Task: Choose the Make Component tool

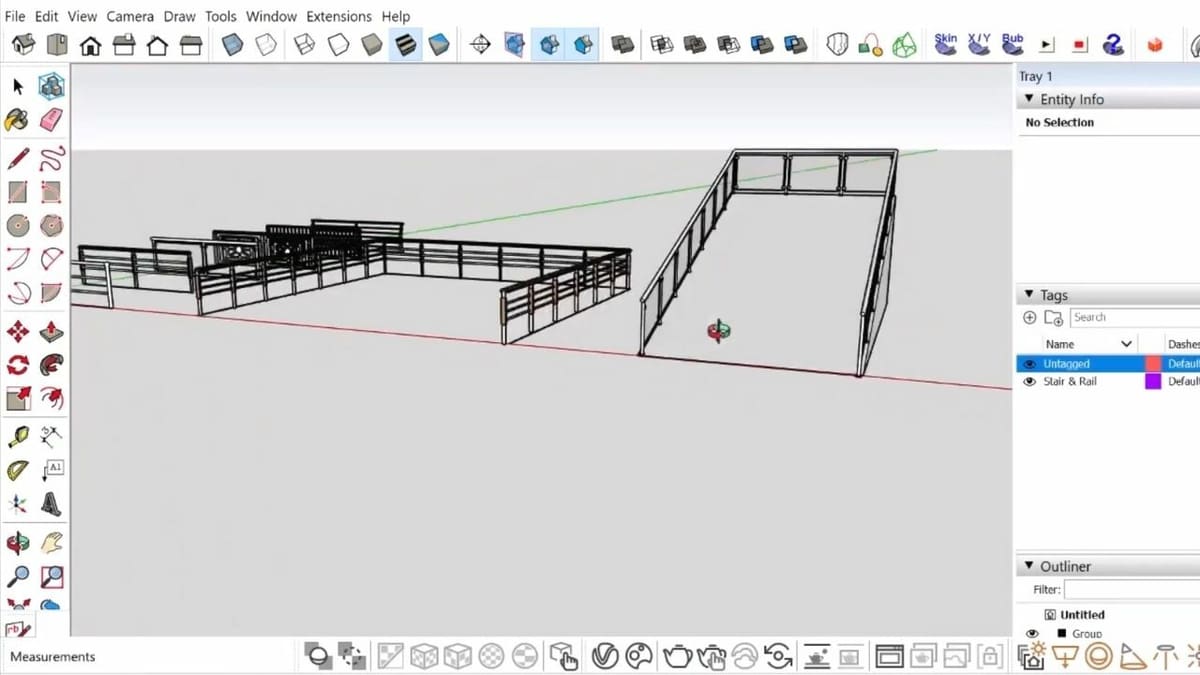Action: point(52,86)
